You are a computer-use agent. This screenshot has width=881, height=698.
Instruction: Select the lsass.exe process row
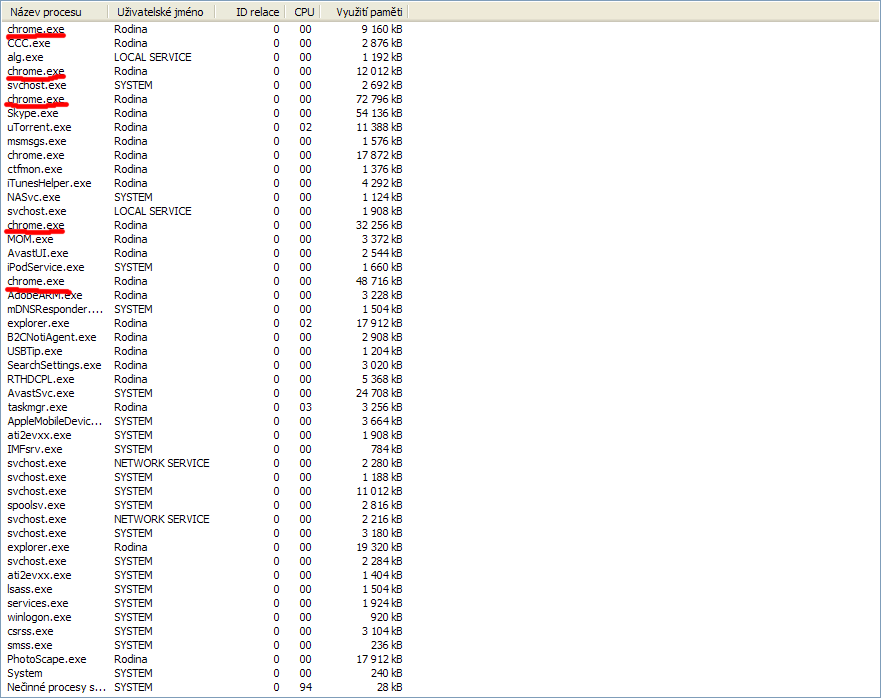30,589
